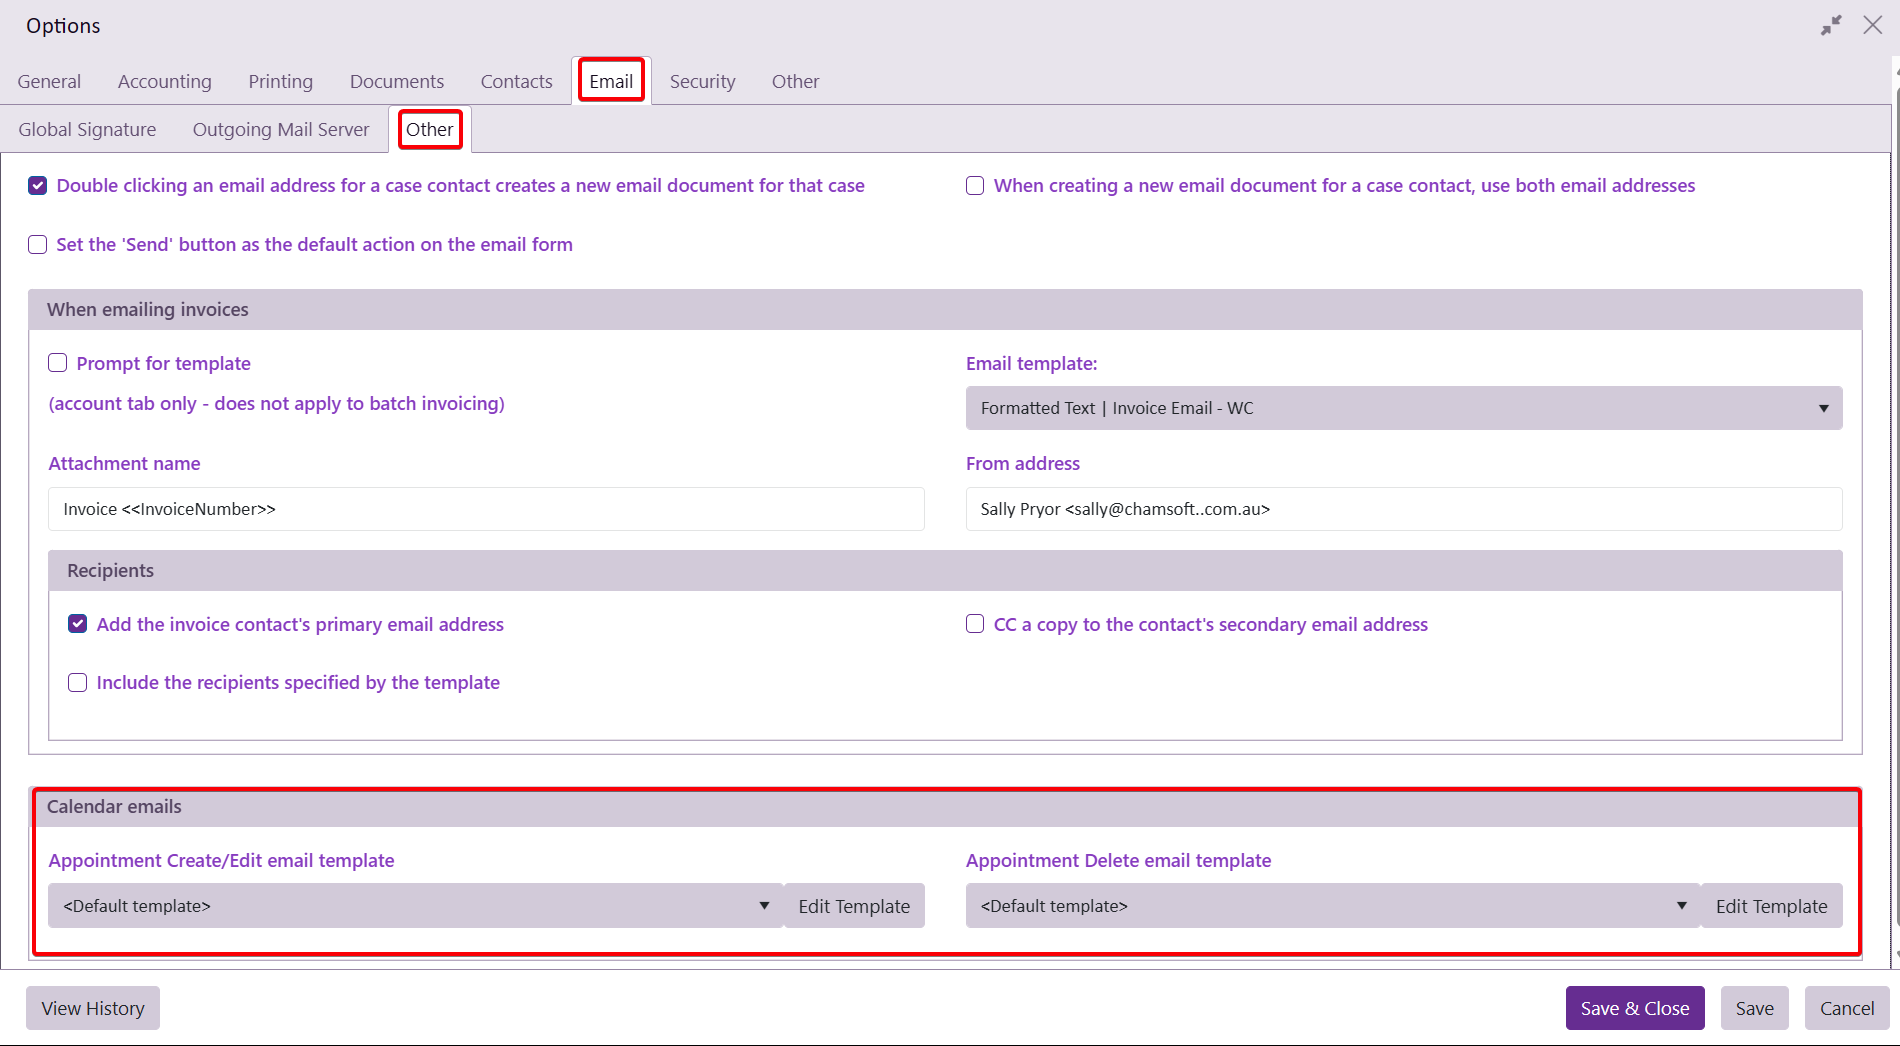Expand Appointment Delete email template dropdown
Image resolution: width=1900 pixels, height=1046 pixels.
click(x=1332, y=906)
